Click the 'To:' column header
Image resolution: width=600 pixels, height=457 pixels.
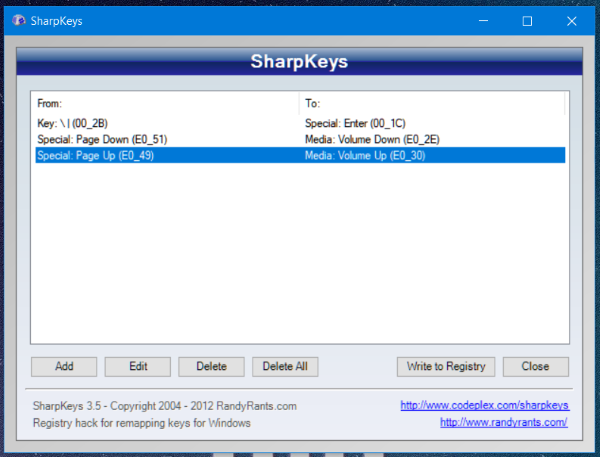[432, 103]
